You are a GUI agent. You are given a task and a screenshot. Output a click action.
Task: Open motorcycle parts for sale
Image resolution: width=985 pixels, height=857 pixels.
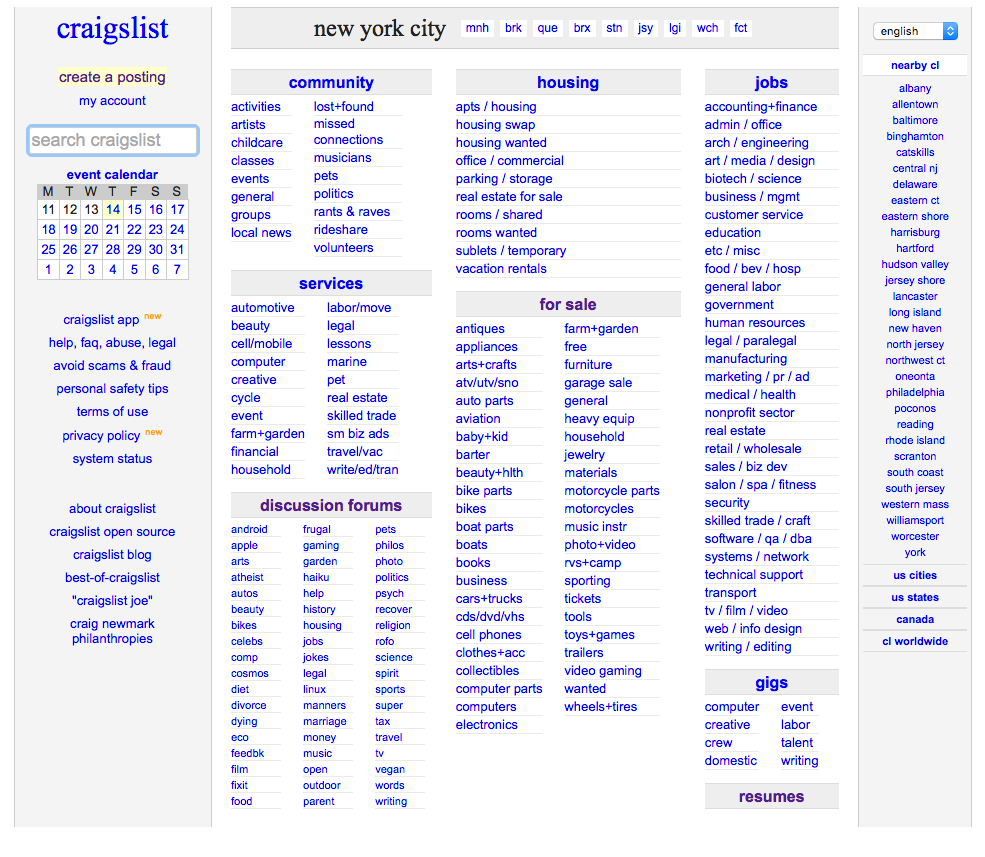coord(612,491)
